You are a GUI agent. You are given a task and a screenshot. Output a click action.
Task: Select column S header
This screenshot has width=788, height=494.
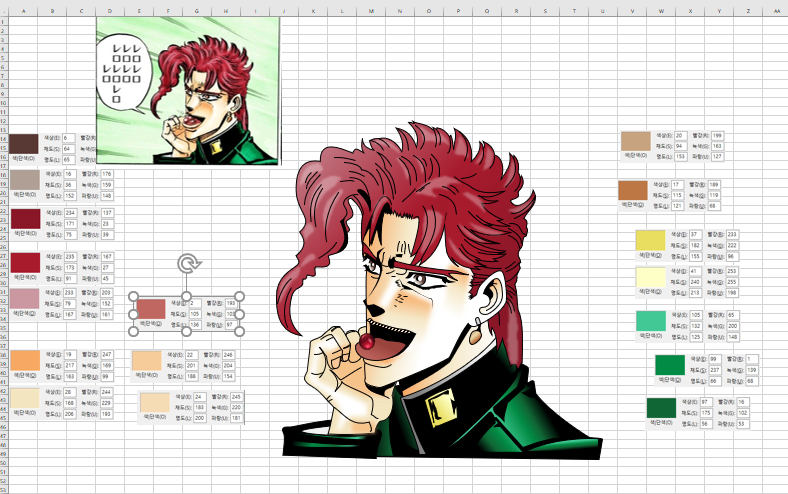(545, 11)
